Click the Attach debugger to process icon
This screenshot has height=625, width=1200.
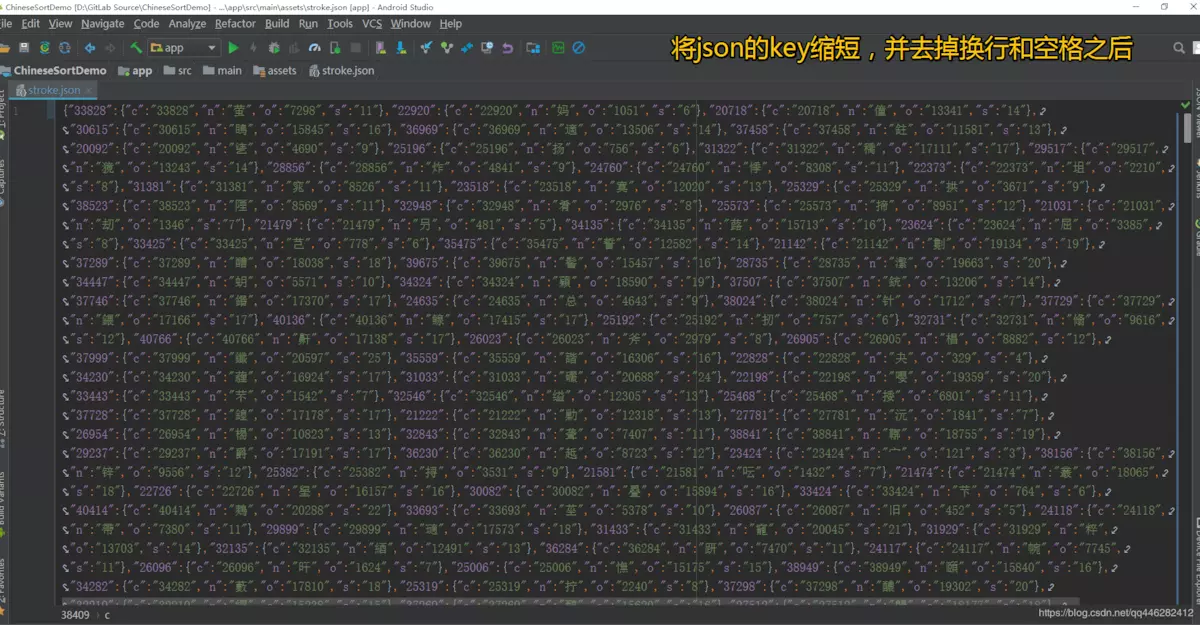[x=335, y=47]
